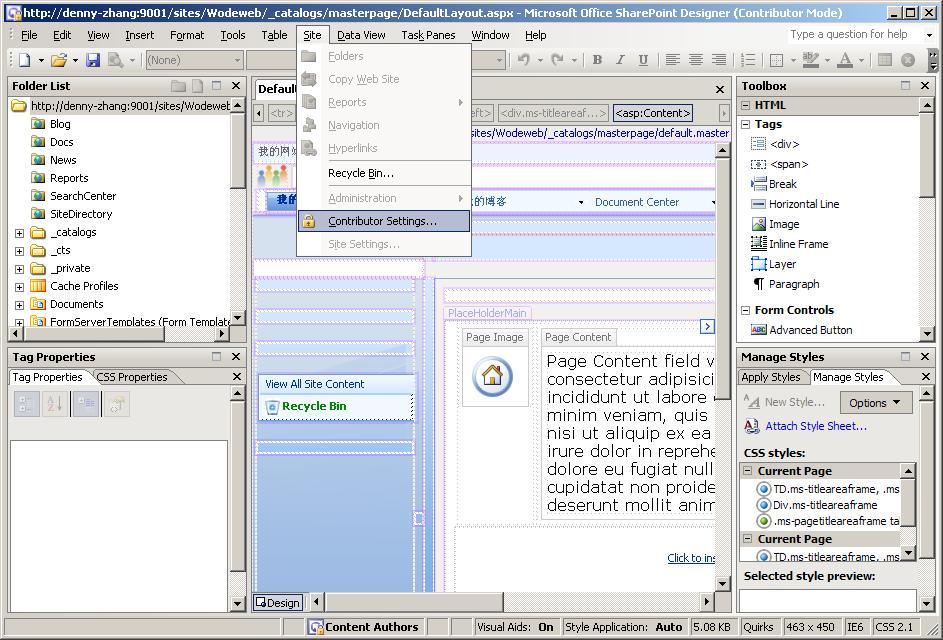
Task: Click the Page Image home thumbnail
Action: (x=493, y=377)
